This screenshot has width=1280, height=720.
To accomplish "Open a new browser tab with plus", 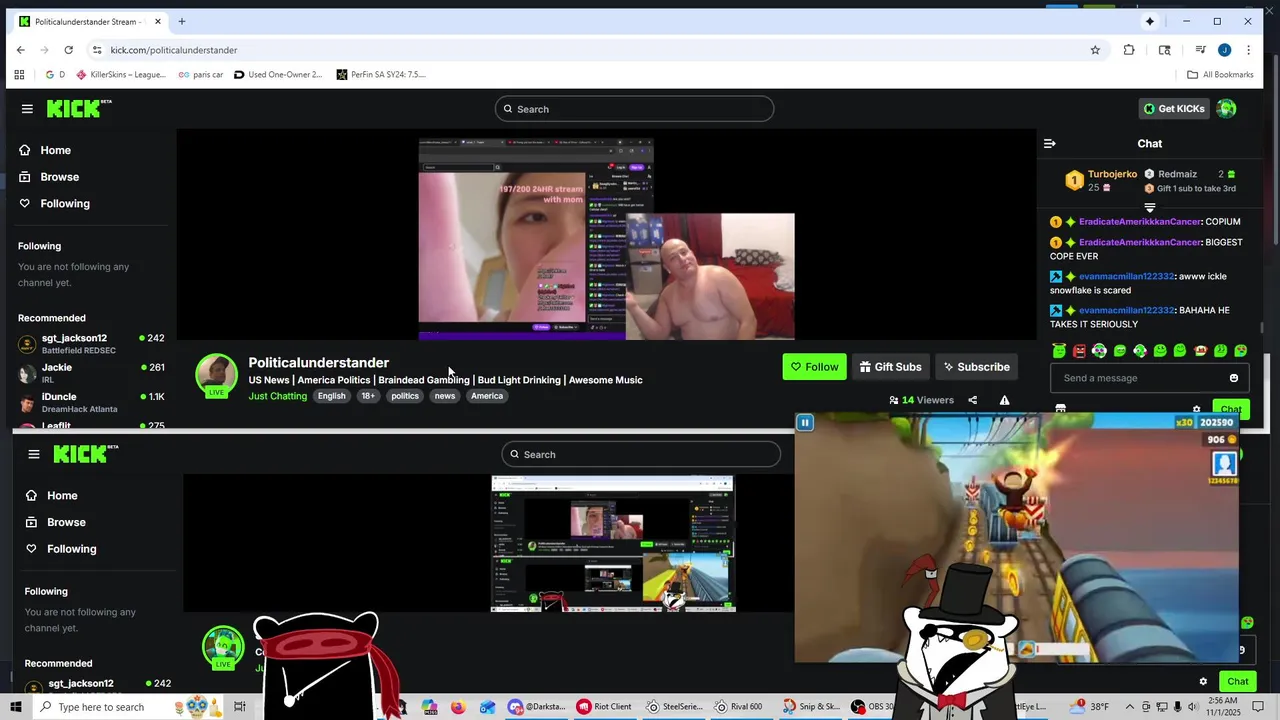I will (x=181, y=21).
